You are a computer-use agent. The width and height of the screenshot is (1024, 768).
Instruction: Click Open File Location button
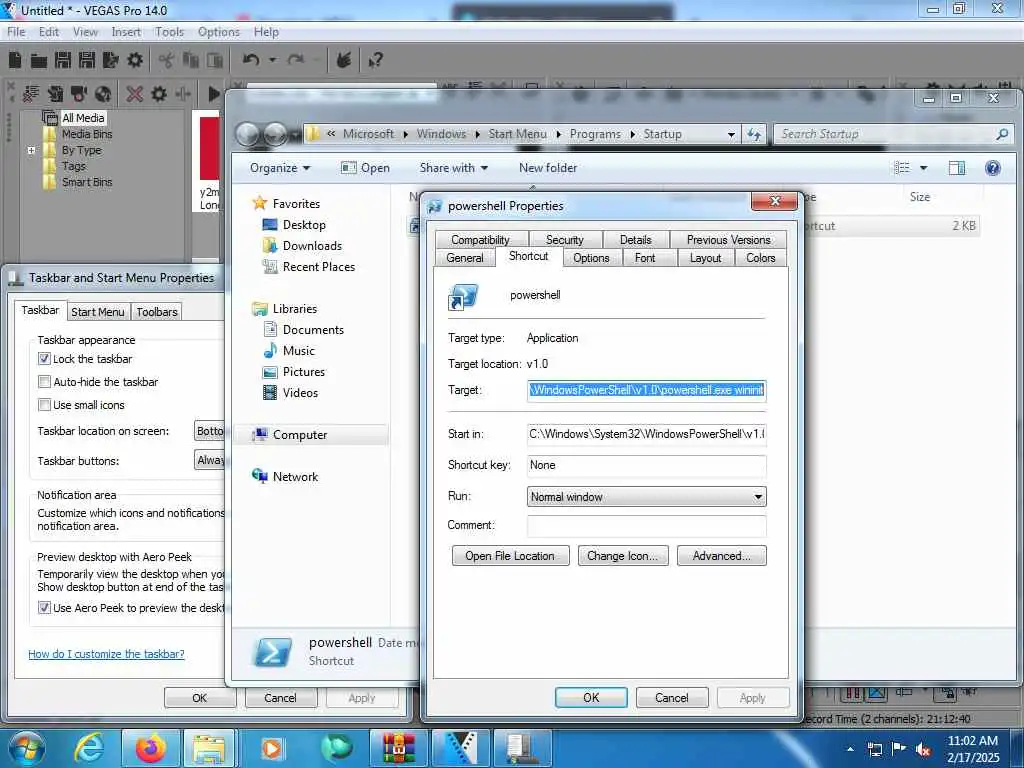click(510, 556)
